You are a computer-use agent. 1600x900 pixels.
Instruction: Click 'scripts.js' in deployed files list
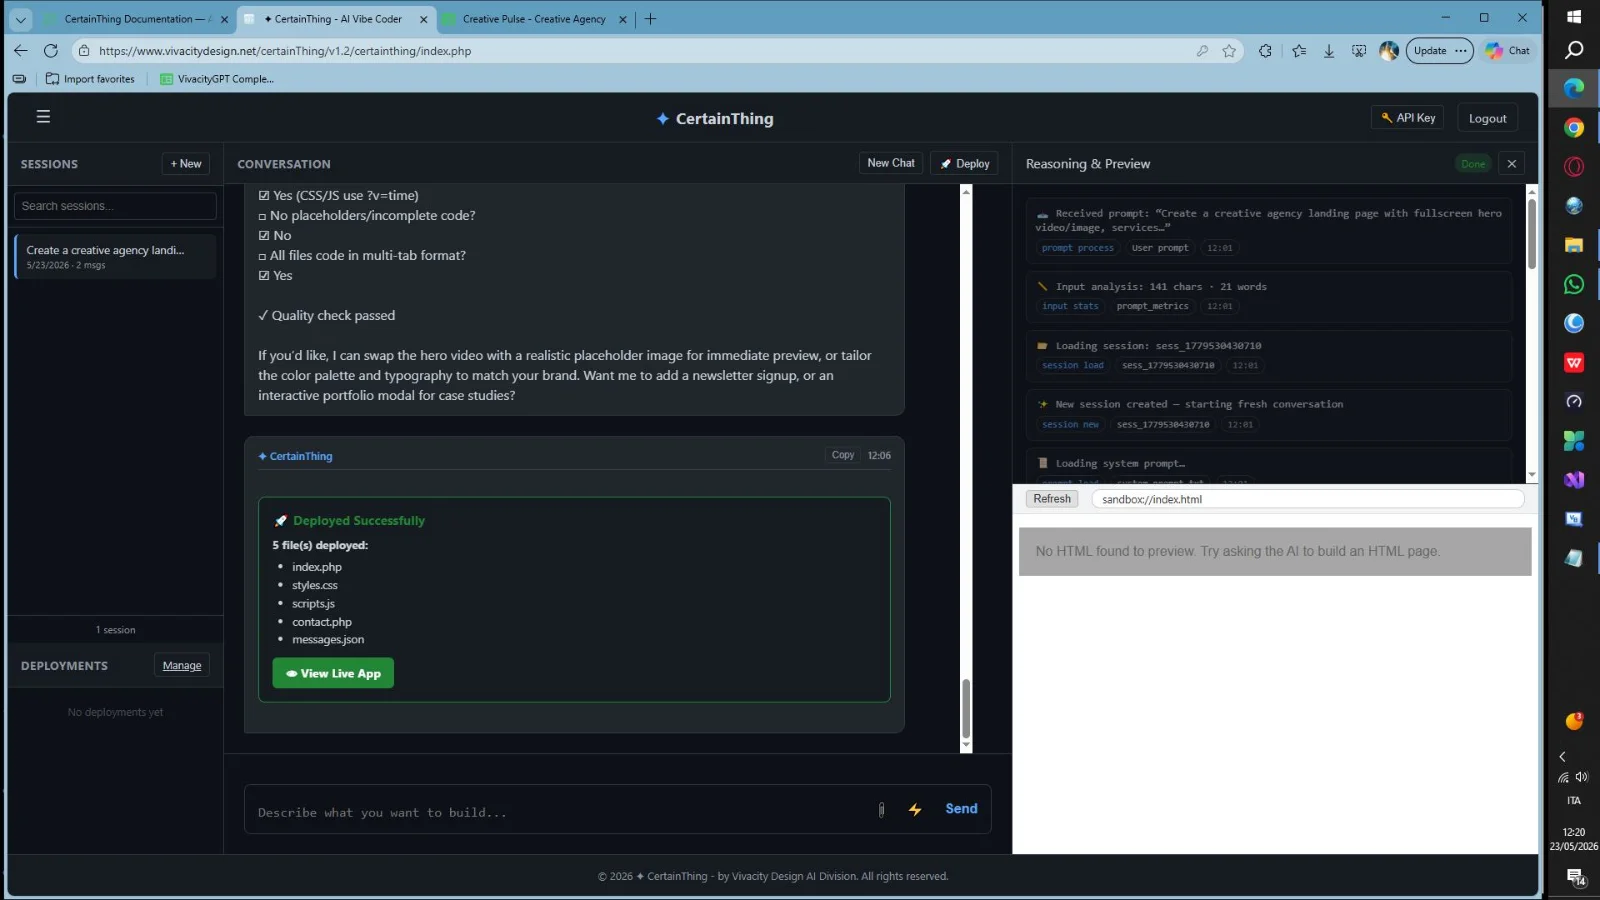pyautogui.click(x=313, y=603)
